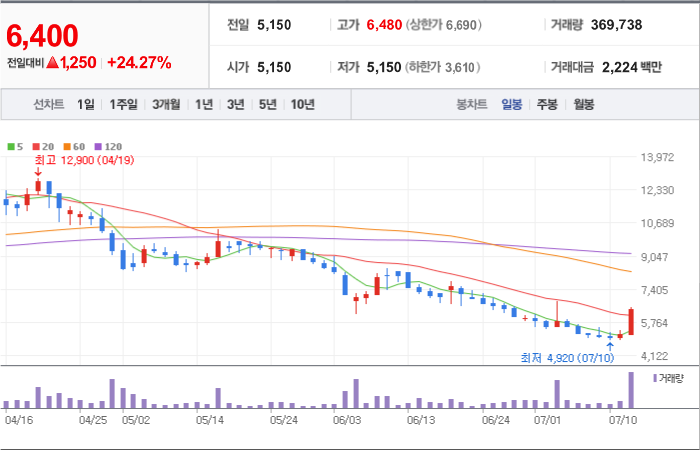Click the 06/24 date label
This screenshot has height=450, width=700.
pyautogui.click(x=496, y=421)
